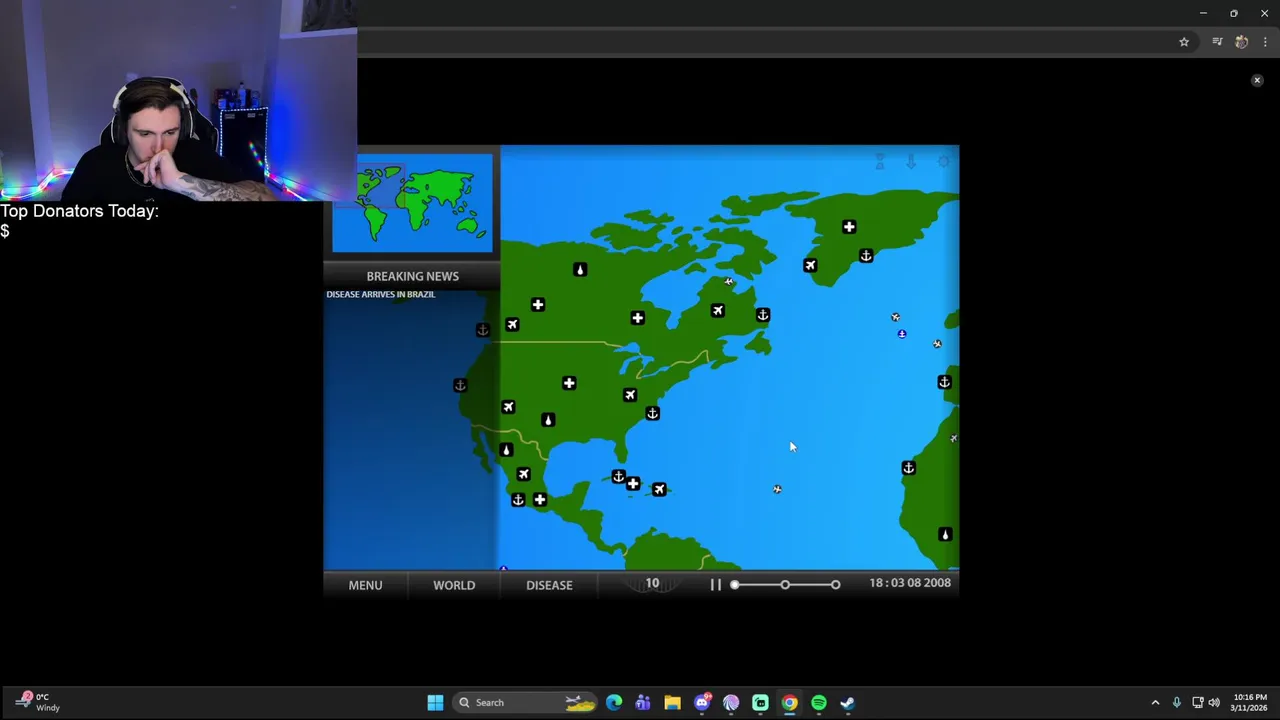The height and width of the screenshot is (720, 1280).
Task: Open the taskbar clock showing 10:16 PM
Action: [1250, 702]
